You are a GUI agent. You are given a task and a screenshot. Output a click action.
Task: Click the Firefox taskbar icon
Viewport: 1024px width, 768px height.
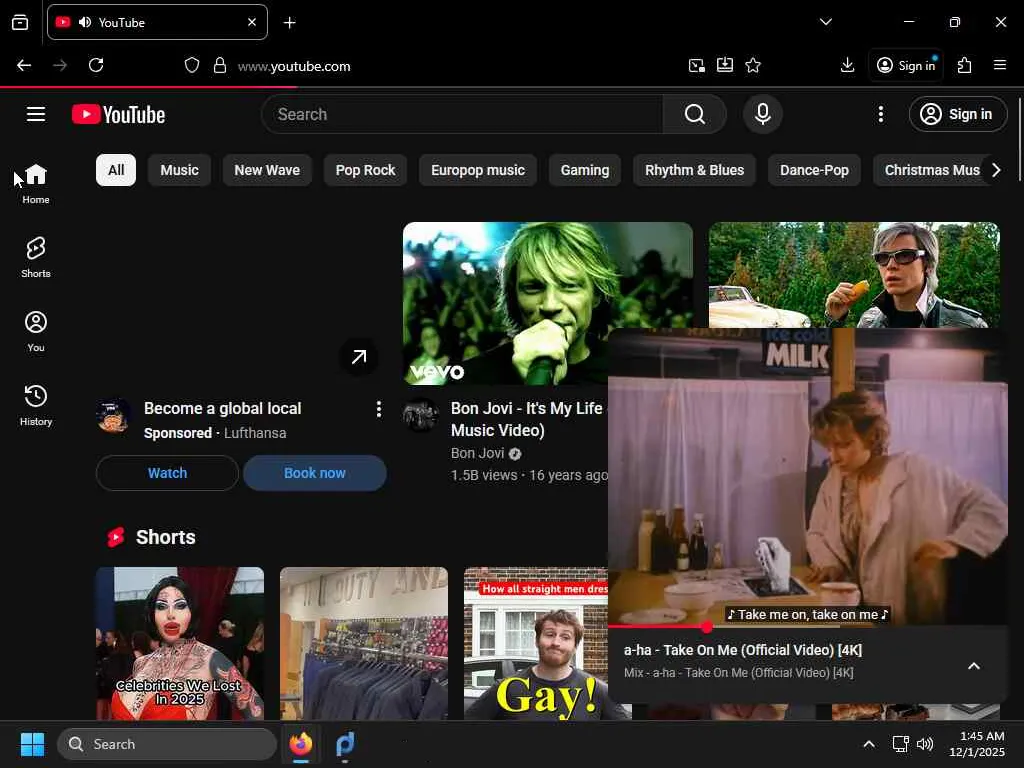(301, 744)
